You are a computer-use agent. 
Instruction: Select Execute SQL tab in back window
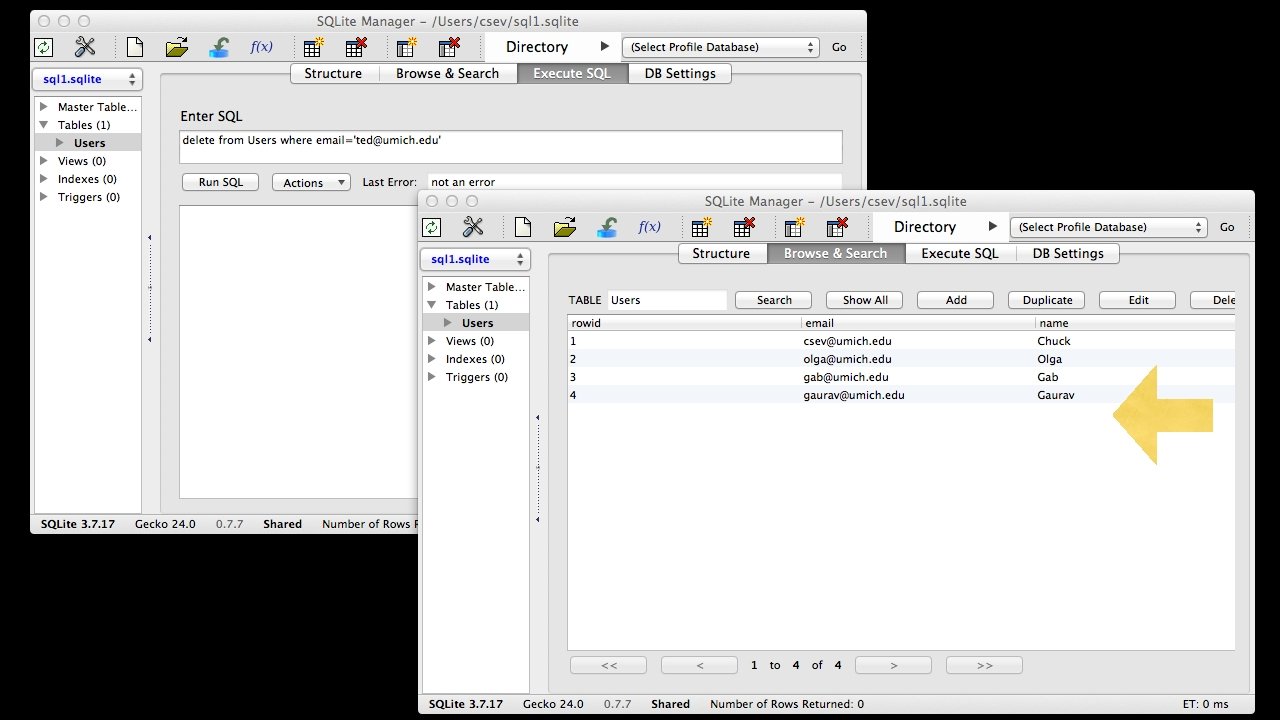coord(572,73)
